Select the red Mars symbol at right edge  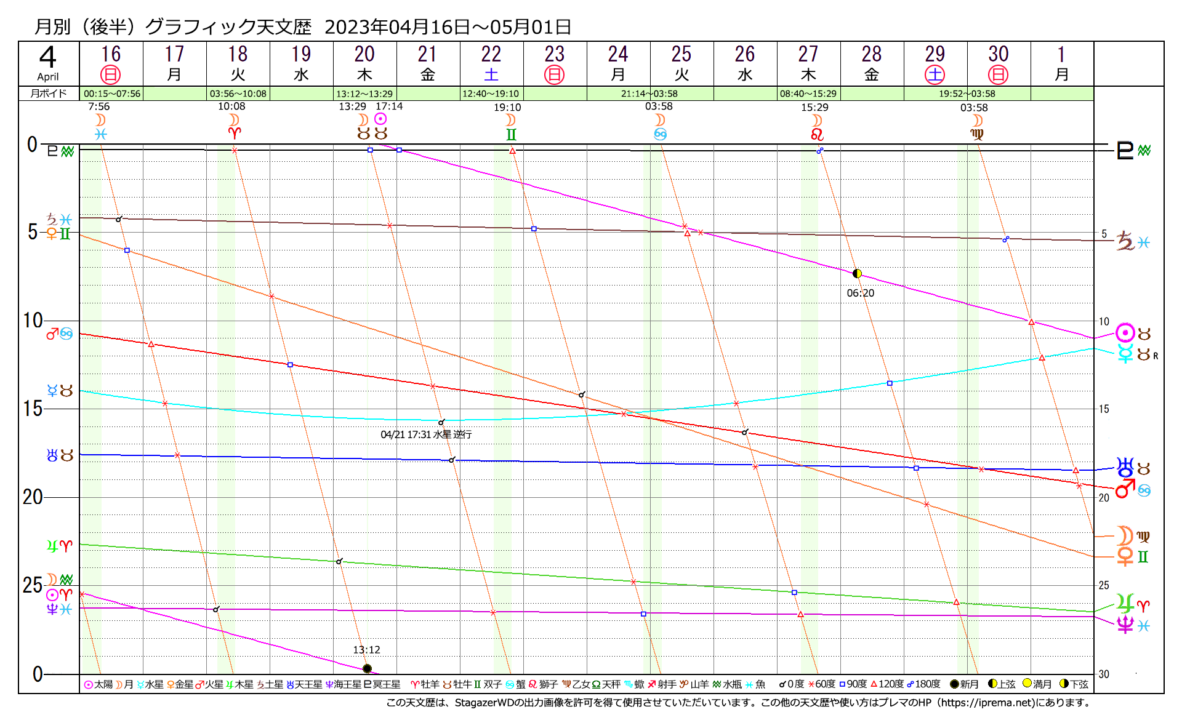point(1126,488)
